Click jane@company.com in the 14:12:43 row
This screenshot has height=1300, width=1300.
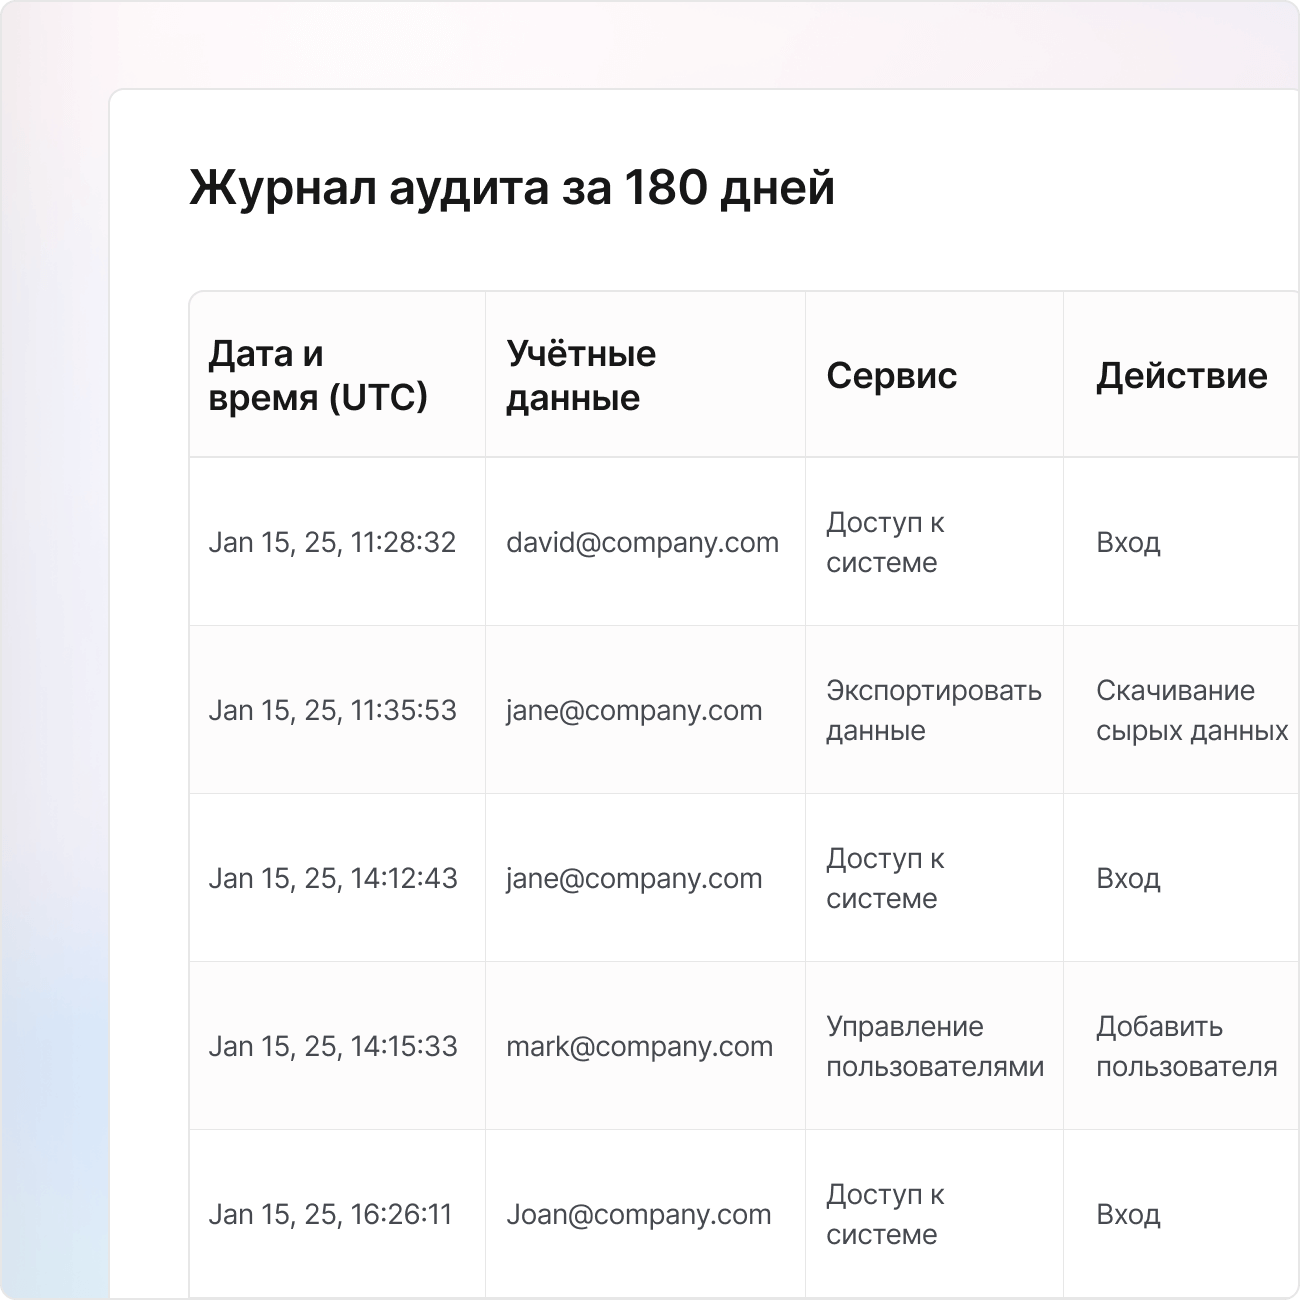click(x=634, y=878)
